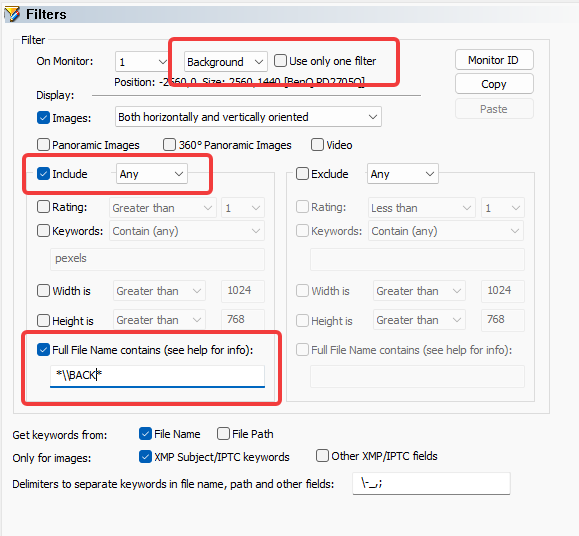
Task: Open the On Monitor number dropdown
Action: pos(143,62)
